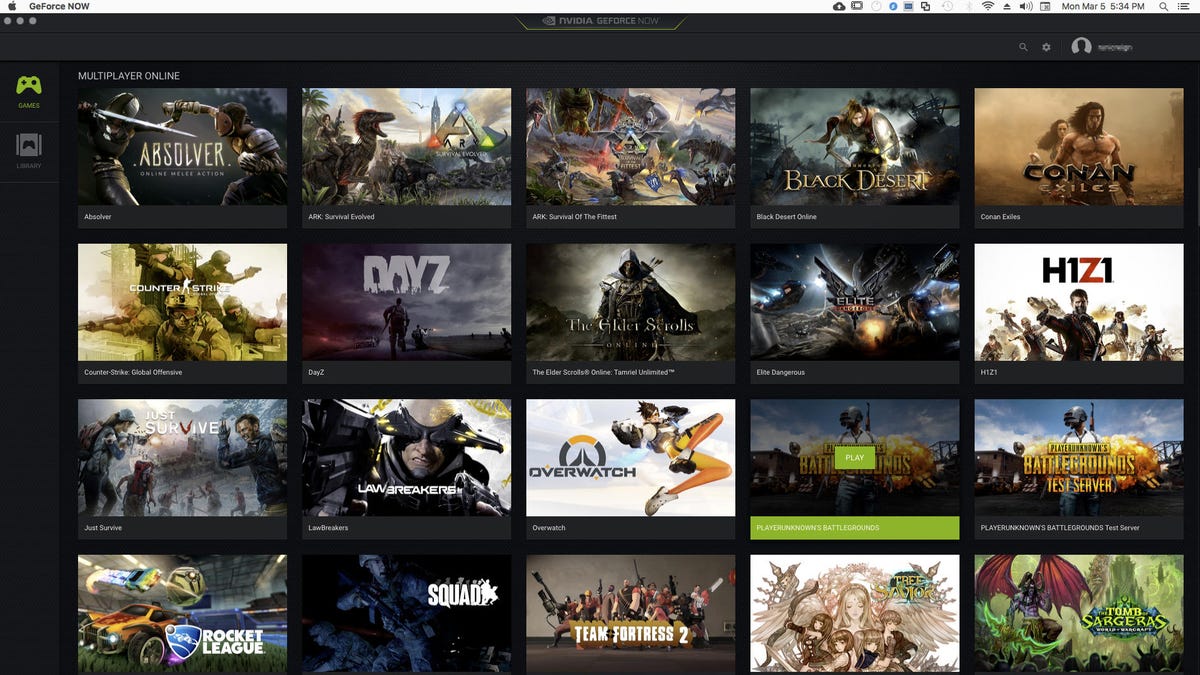Image resolution: width=1200 pixels, height=675 pixels.
Task: Click the NVIDIA GeForce NOW logo banner
Action: 598,18
